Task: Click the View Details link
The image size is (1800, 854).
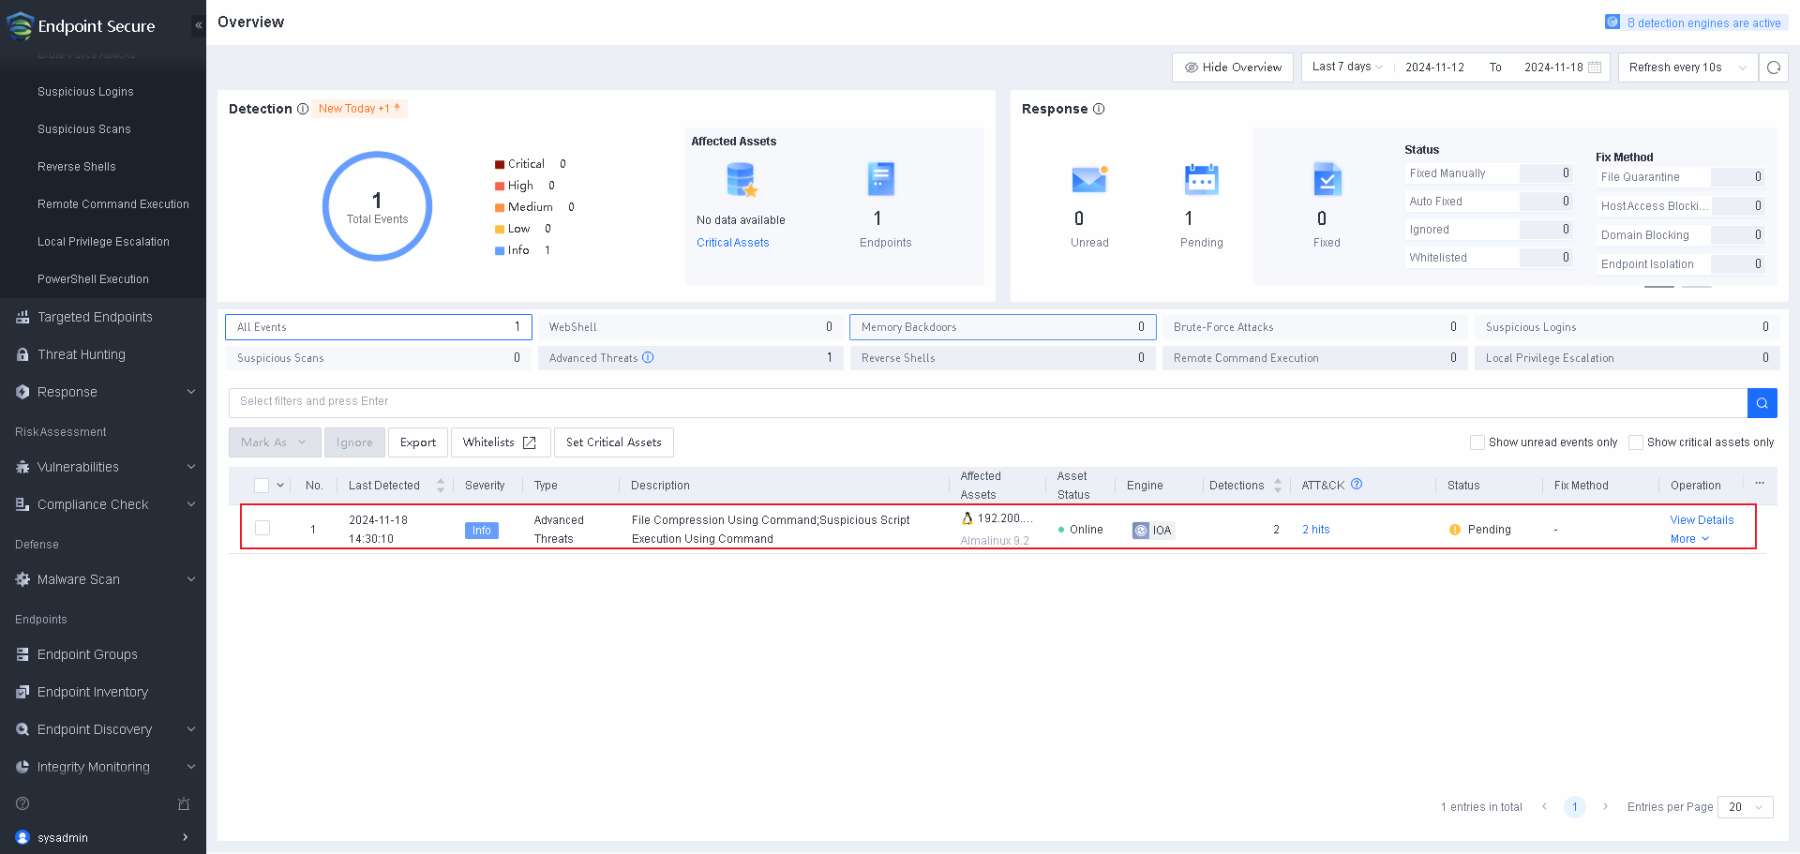Action: pyautogui.click(x=1701, y=520)
